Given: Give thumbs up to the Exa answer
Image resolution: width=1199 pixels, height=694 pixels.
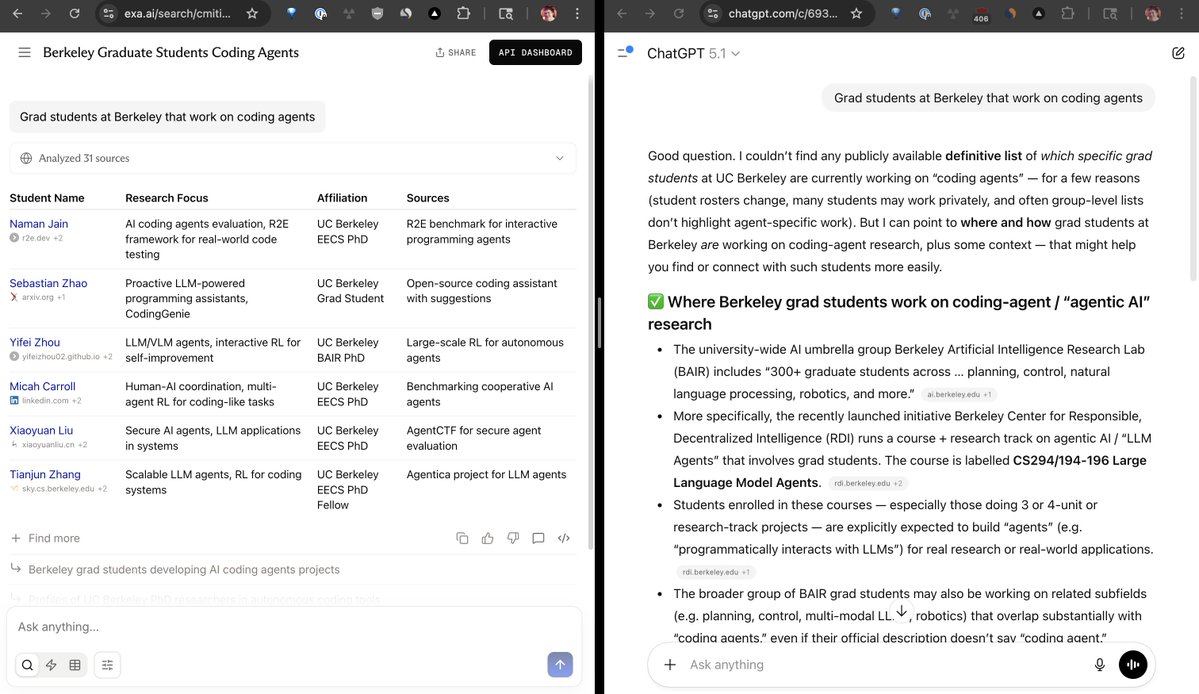Looking at the screenshot, I should point(487,538).
